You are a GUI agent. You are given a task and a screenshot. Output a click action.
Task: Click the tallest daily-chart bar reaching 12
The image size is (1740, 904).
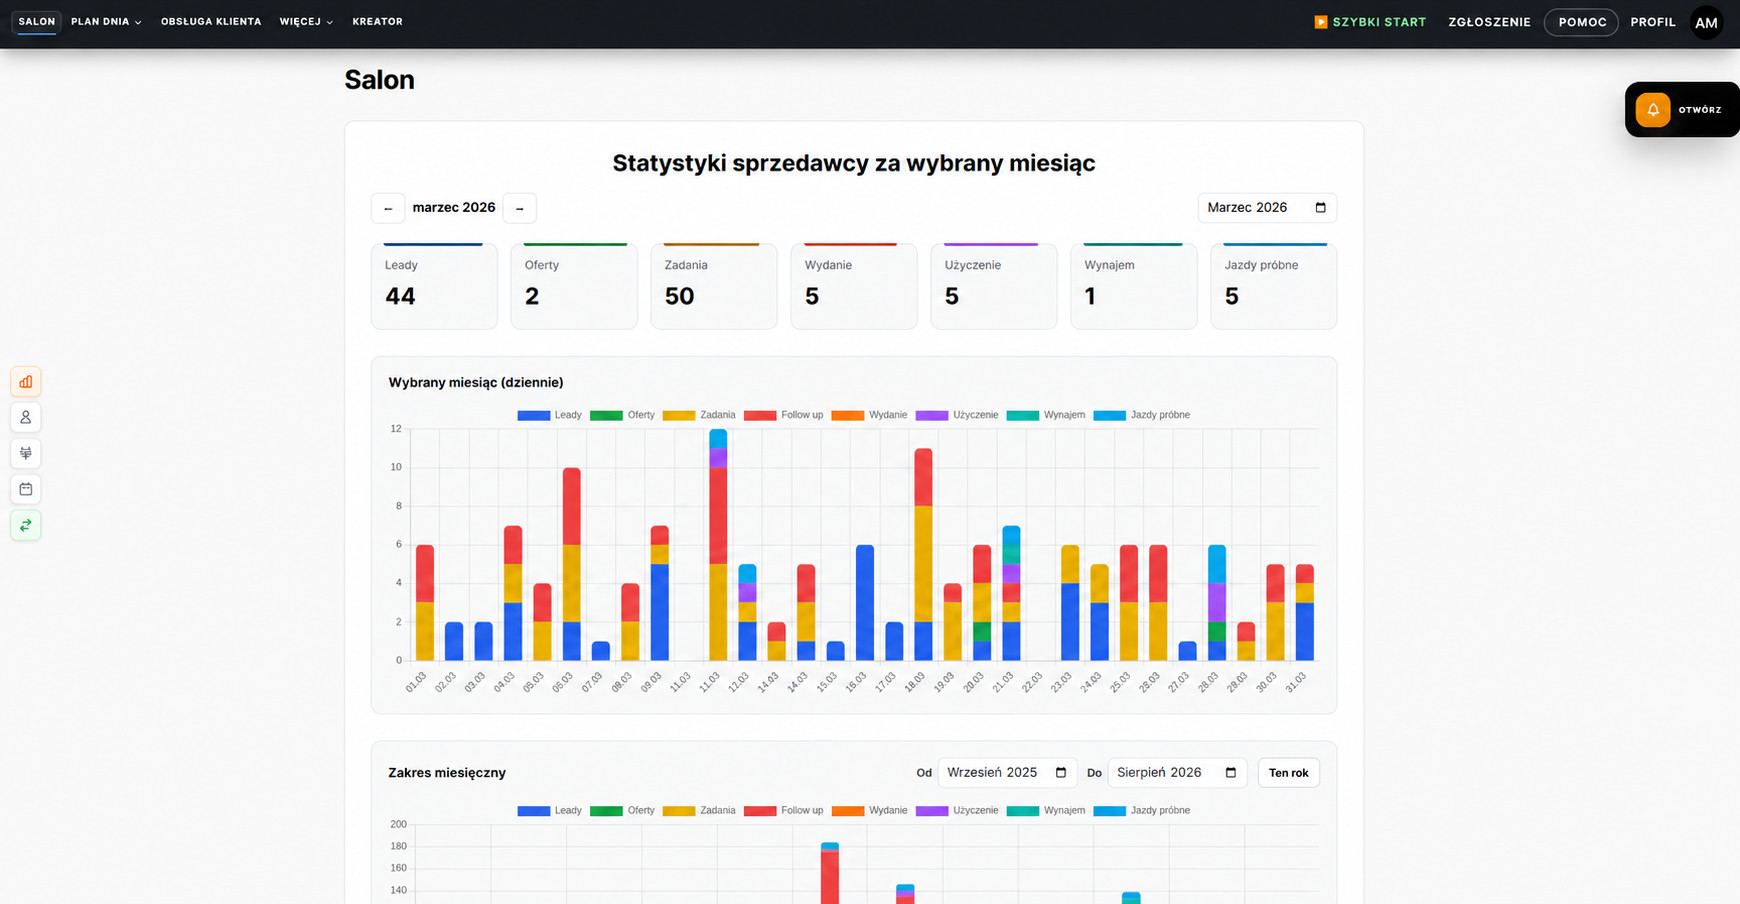(718, 545)
